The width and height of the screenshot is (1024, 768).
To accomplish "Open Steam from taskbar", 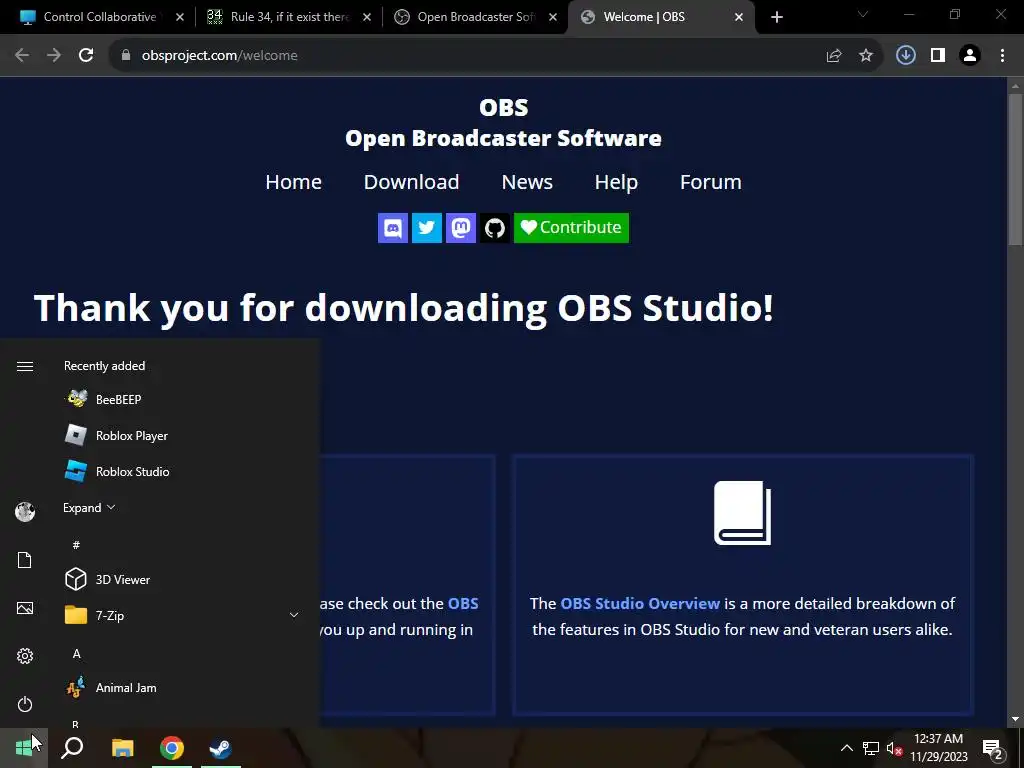I will (x=221, y=748).
